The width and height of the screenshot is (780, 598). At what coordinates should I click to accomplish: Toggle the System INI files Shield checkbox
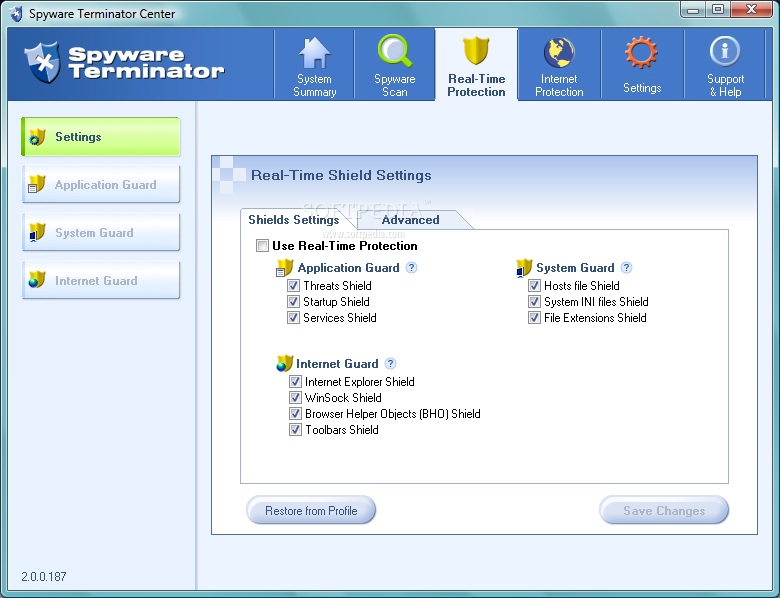point(534,301)
